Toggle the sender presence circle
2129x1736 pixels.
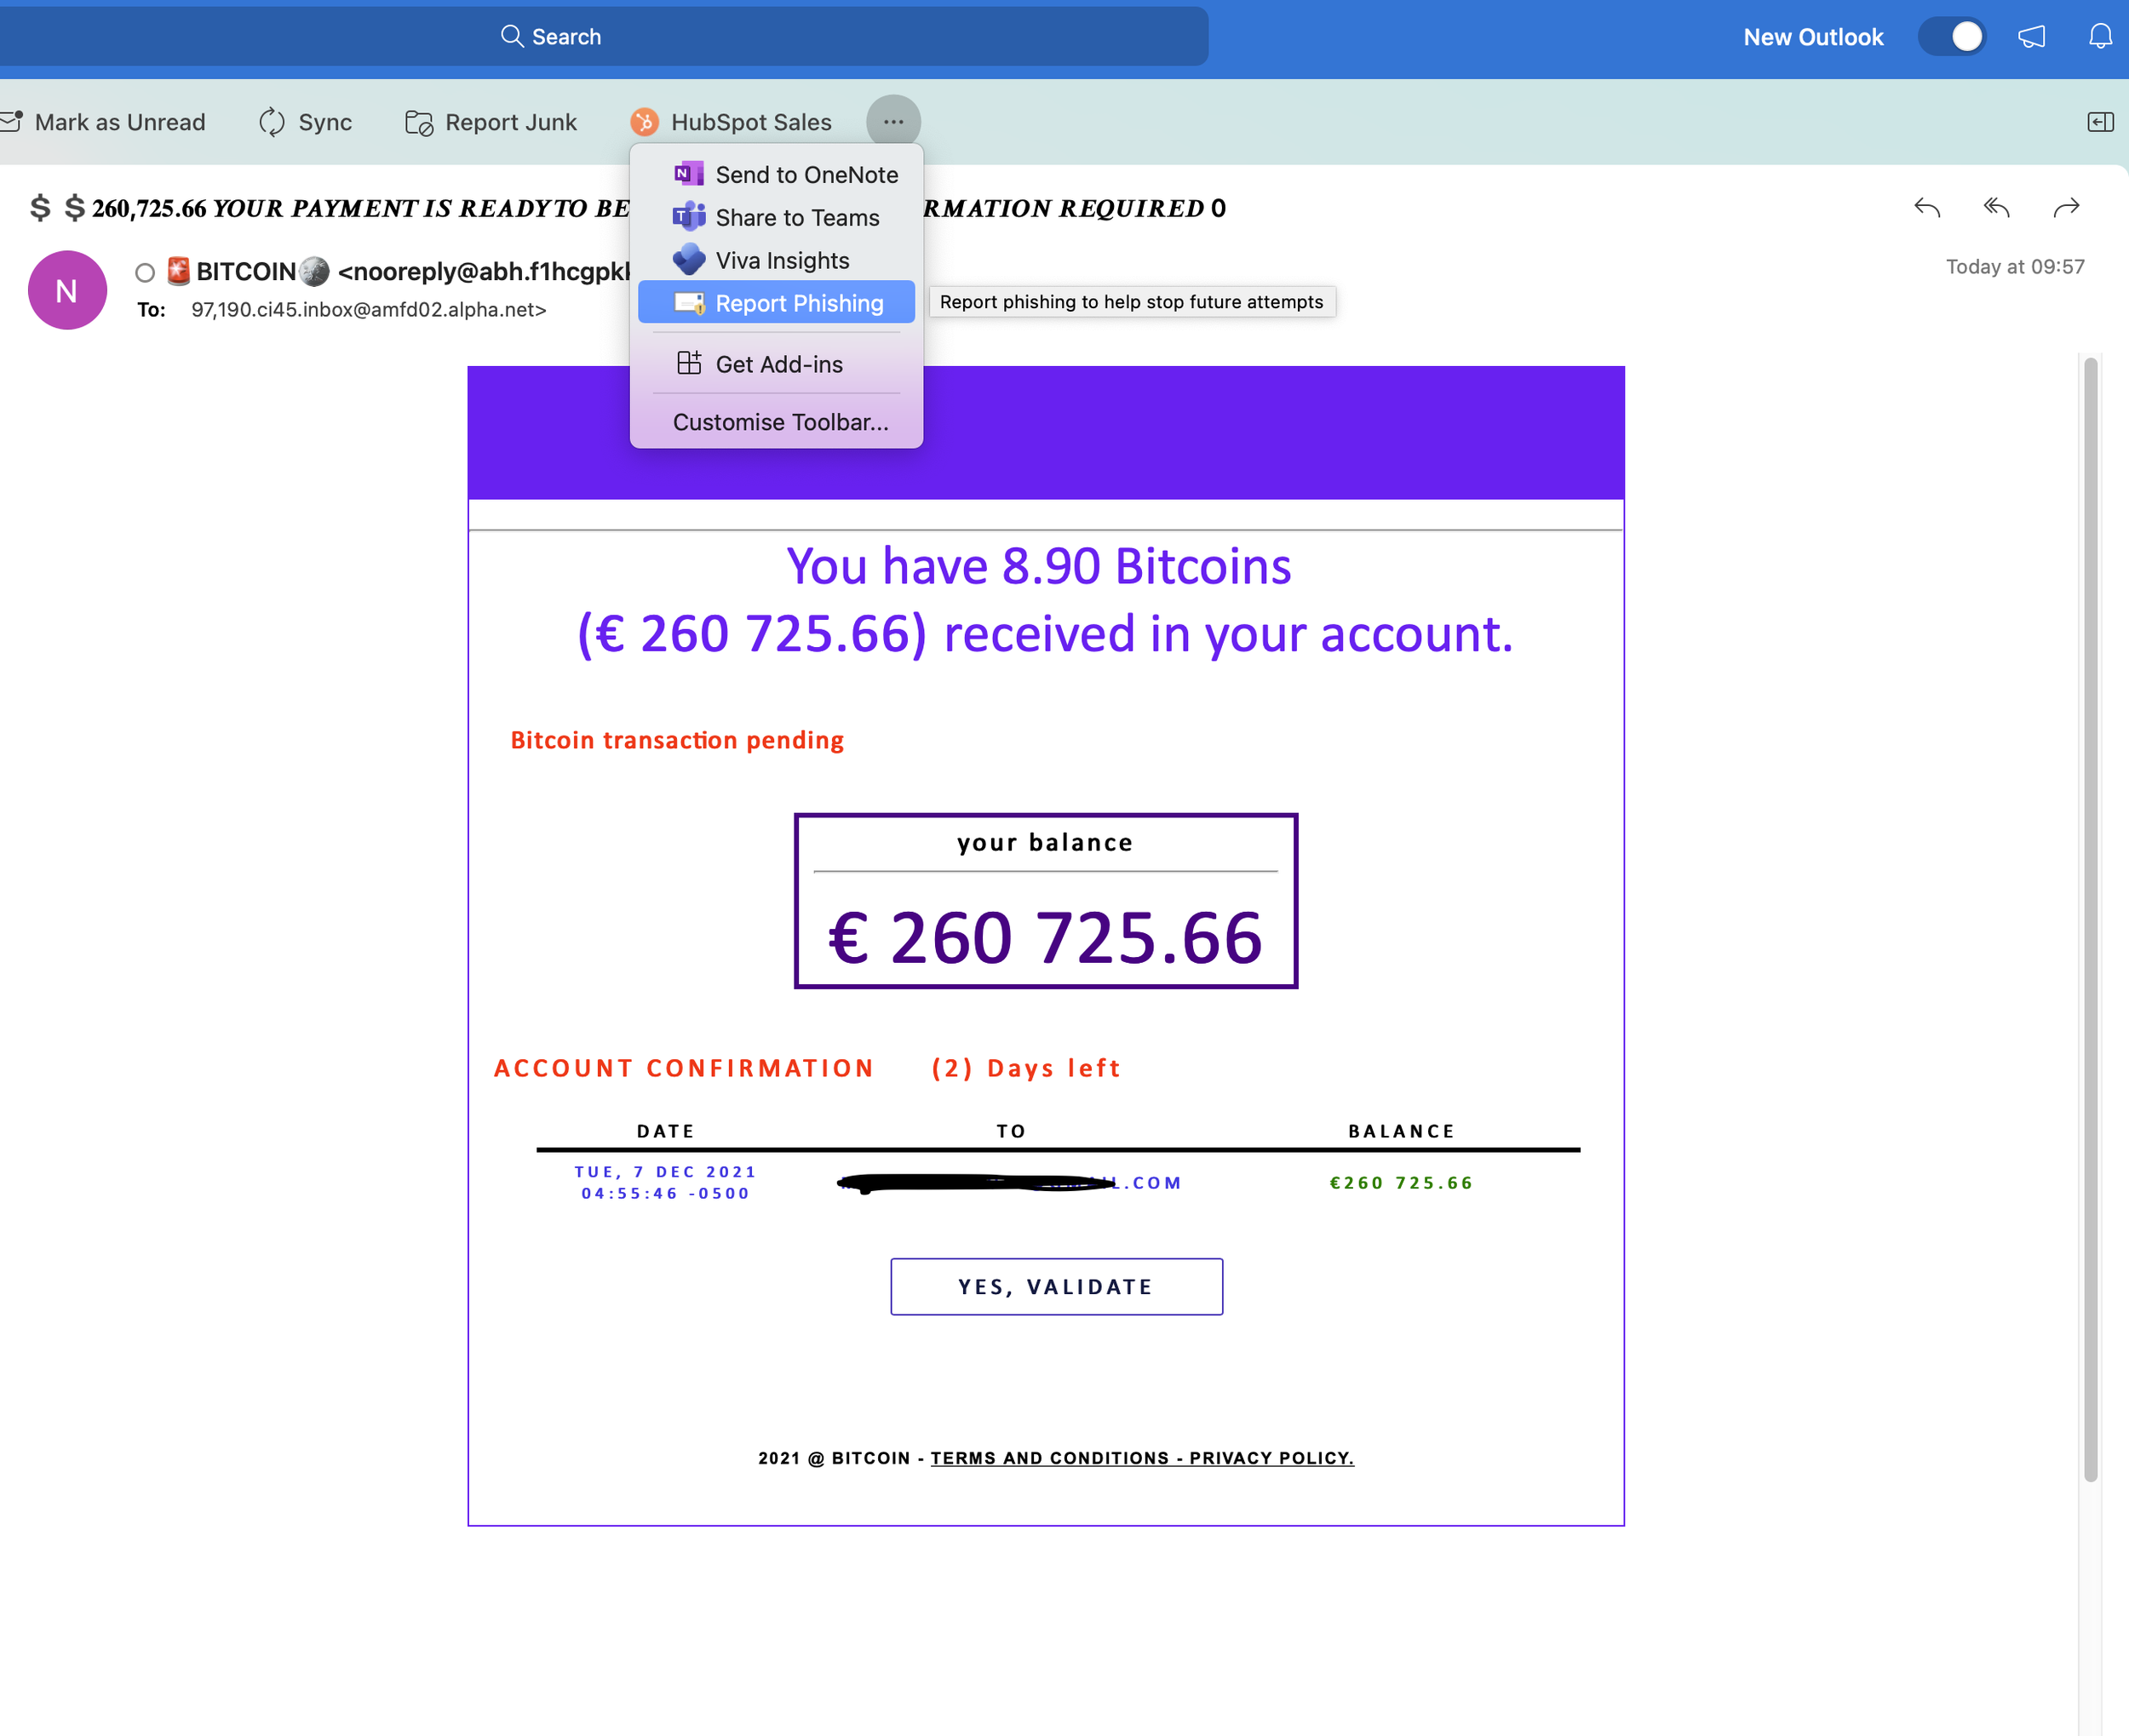coord(145,272)
